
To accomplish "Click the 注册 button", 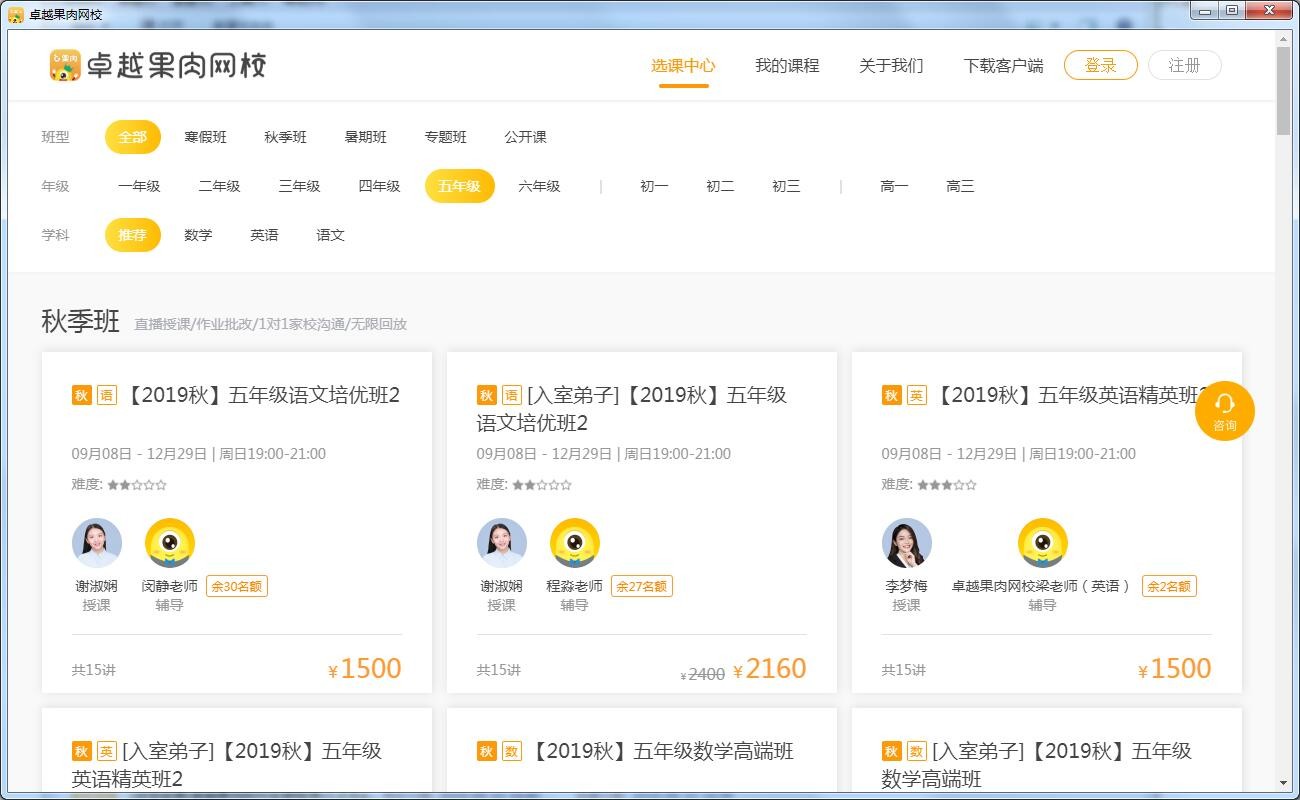I will pyautogui.click(x=1184, y=64).
